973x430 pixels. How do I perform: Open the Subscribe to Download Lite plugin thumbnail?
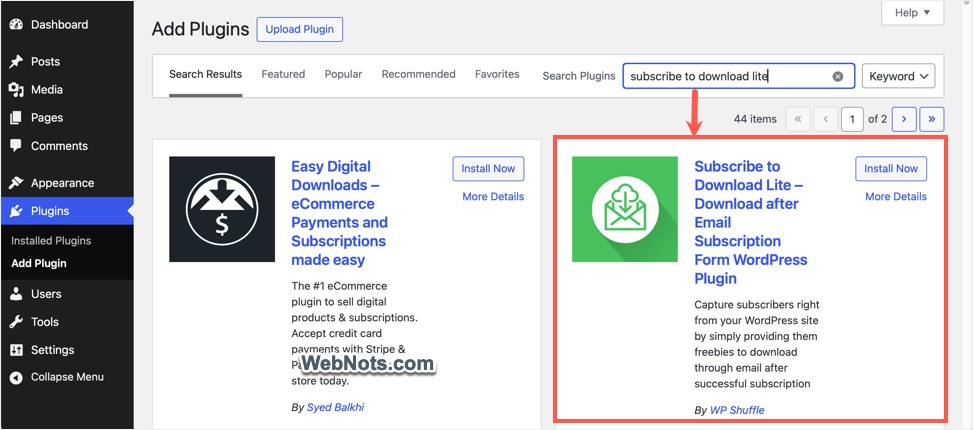coord(625,209)
